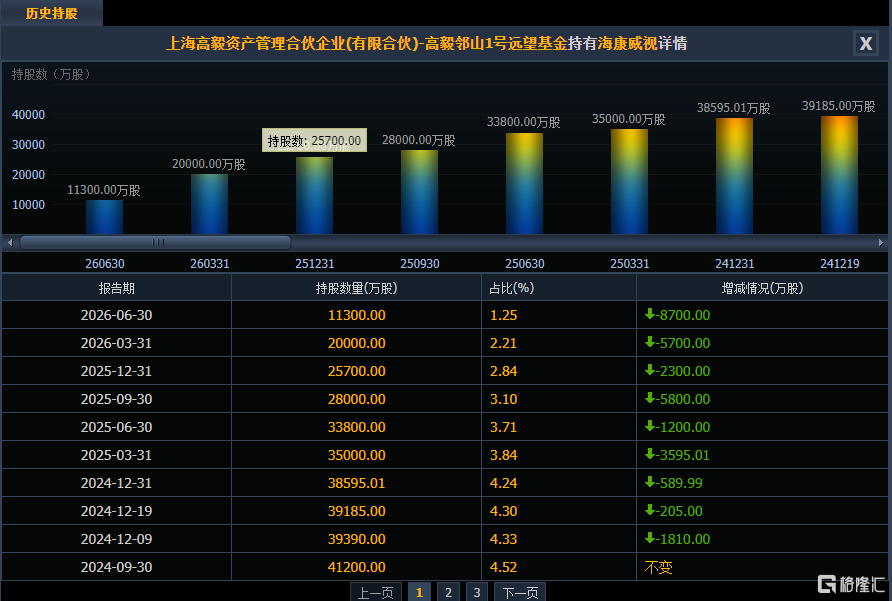Select the 250331 bar showing 35000.00万股

pos(629,182)
